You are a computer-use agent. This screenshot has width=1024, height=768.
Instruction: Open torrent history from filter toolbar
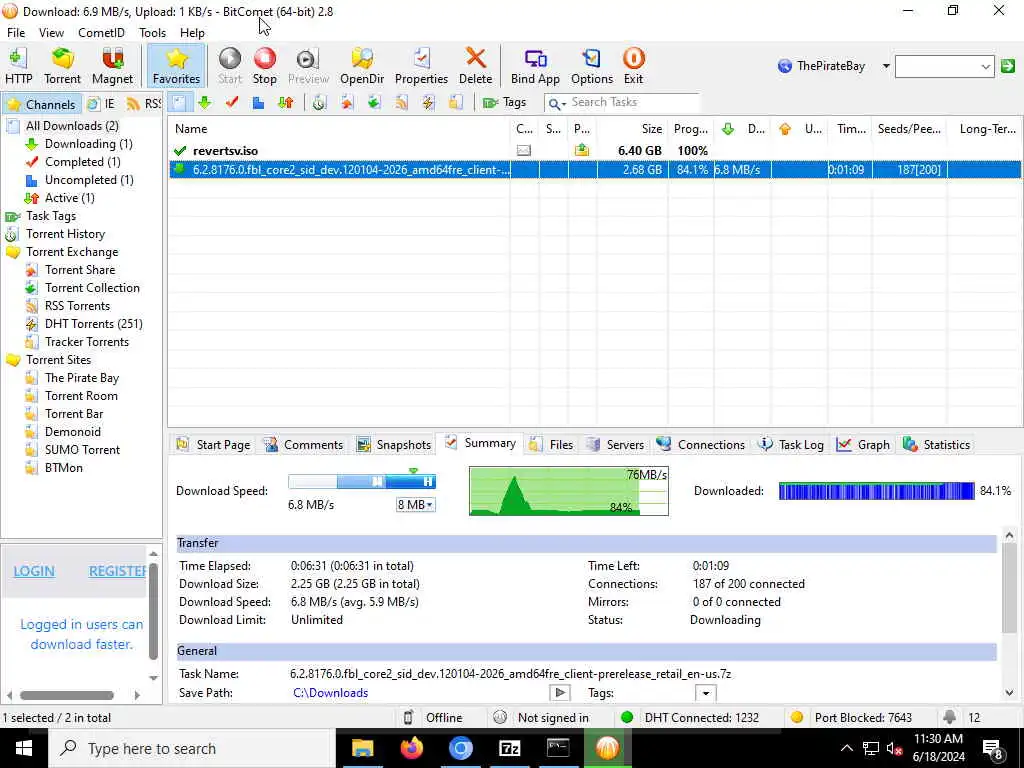pyautogui.click(x=319, y=103)
